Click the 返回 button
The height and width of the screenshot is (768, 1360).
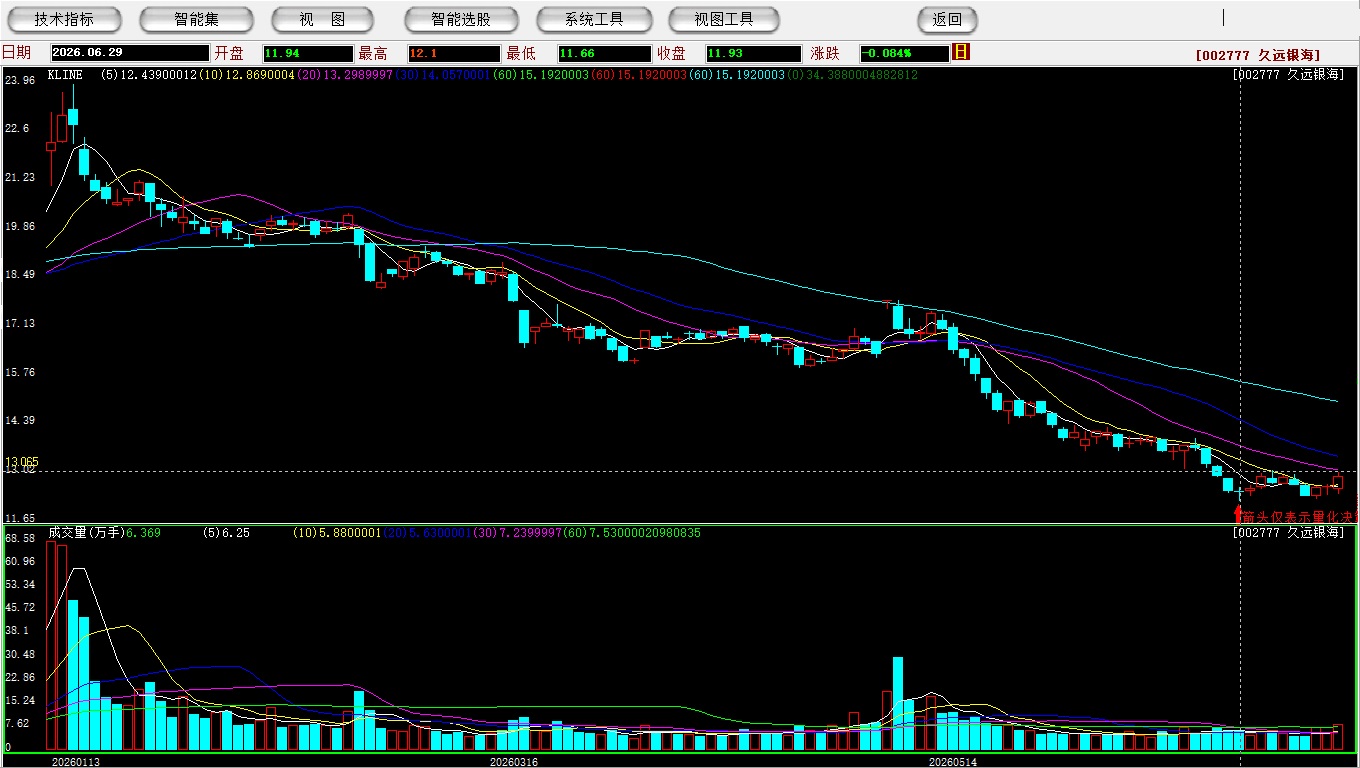pos(947,19)
